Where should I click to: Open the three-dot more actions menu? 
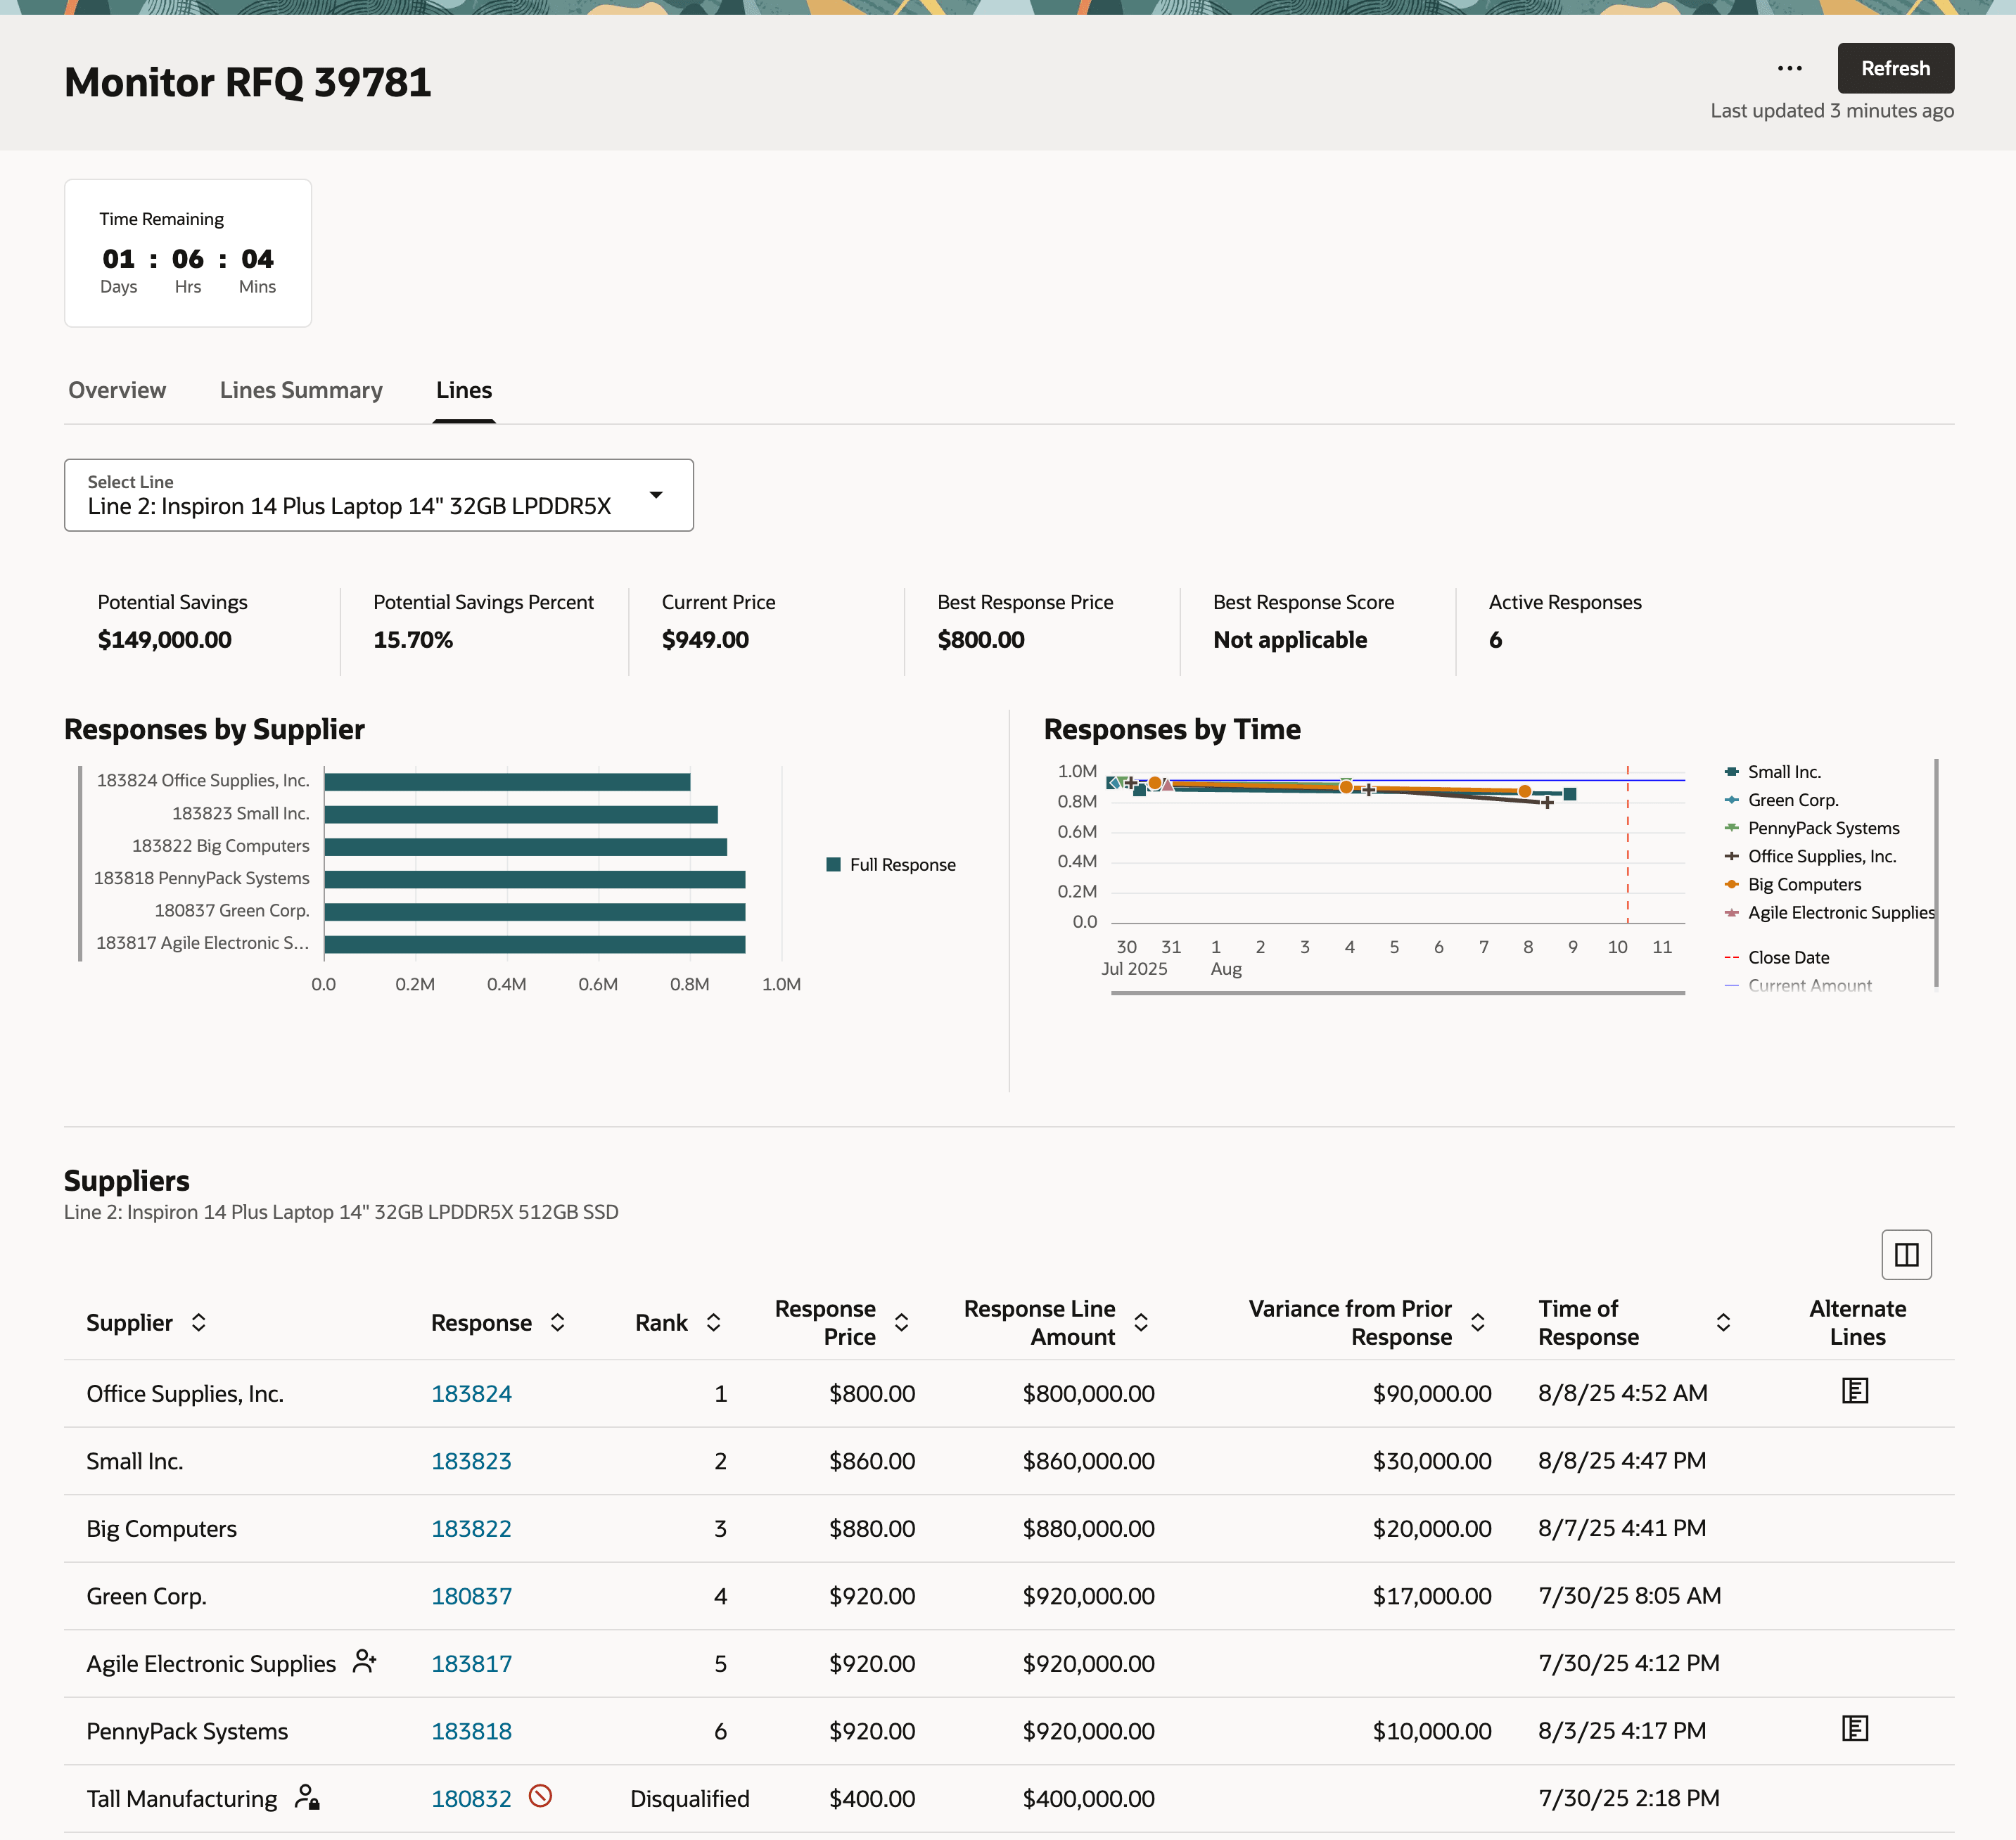1789,69
